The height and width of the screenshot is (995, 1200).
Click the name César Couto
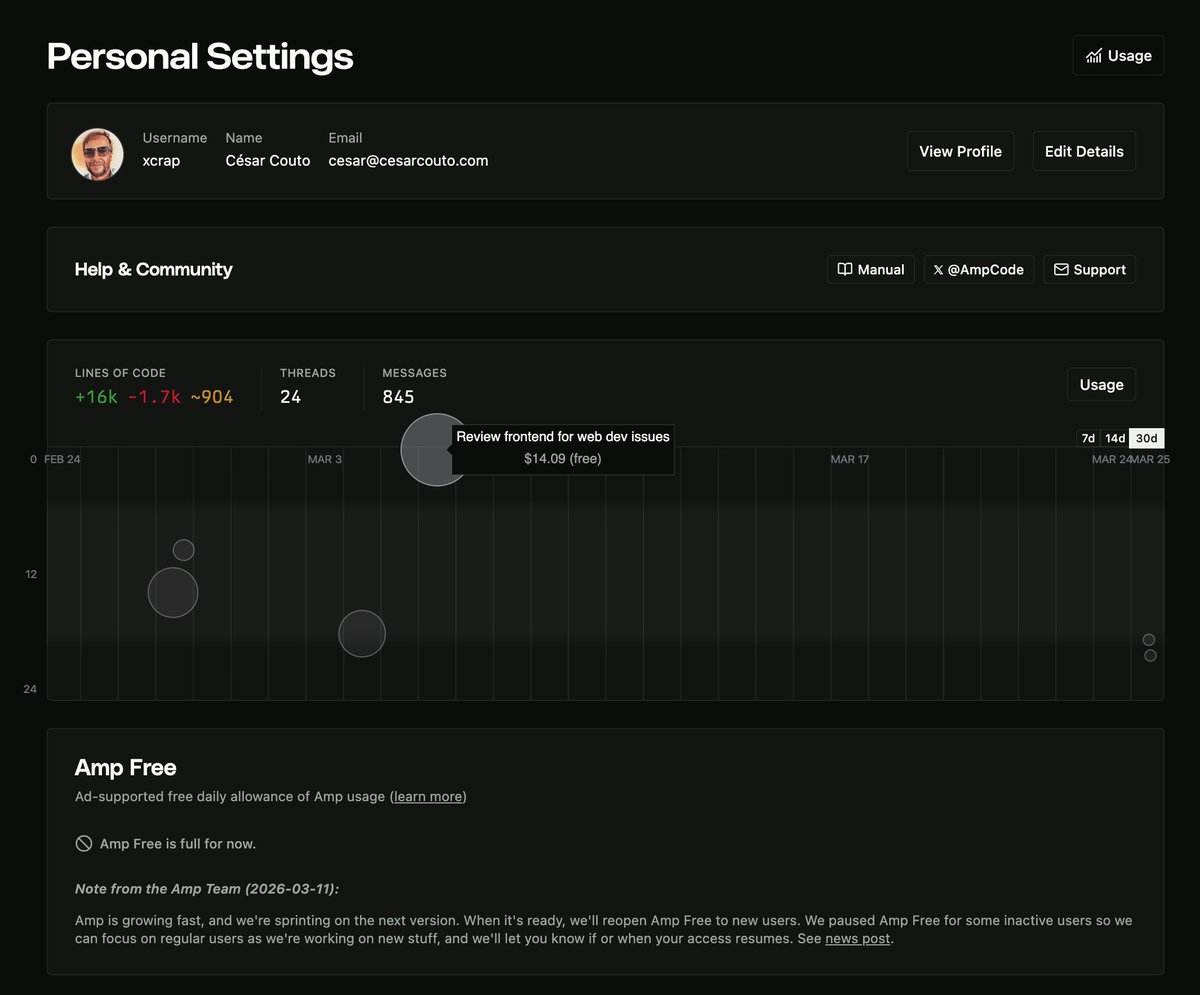tap(268, 160)
